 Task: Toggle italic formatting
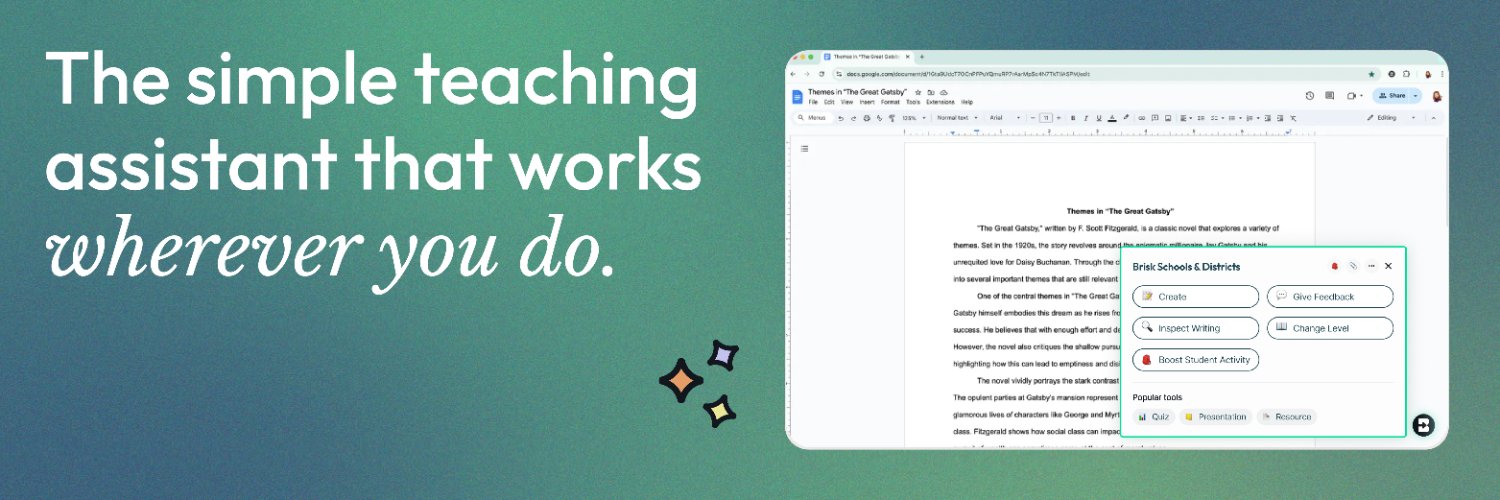[1086, 118]
